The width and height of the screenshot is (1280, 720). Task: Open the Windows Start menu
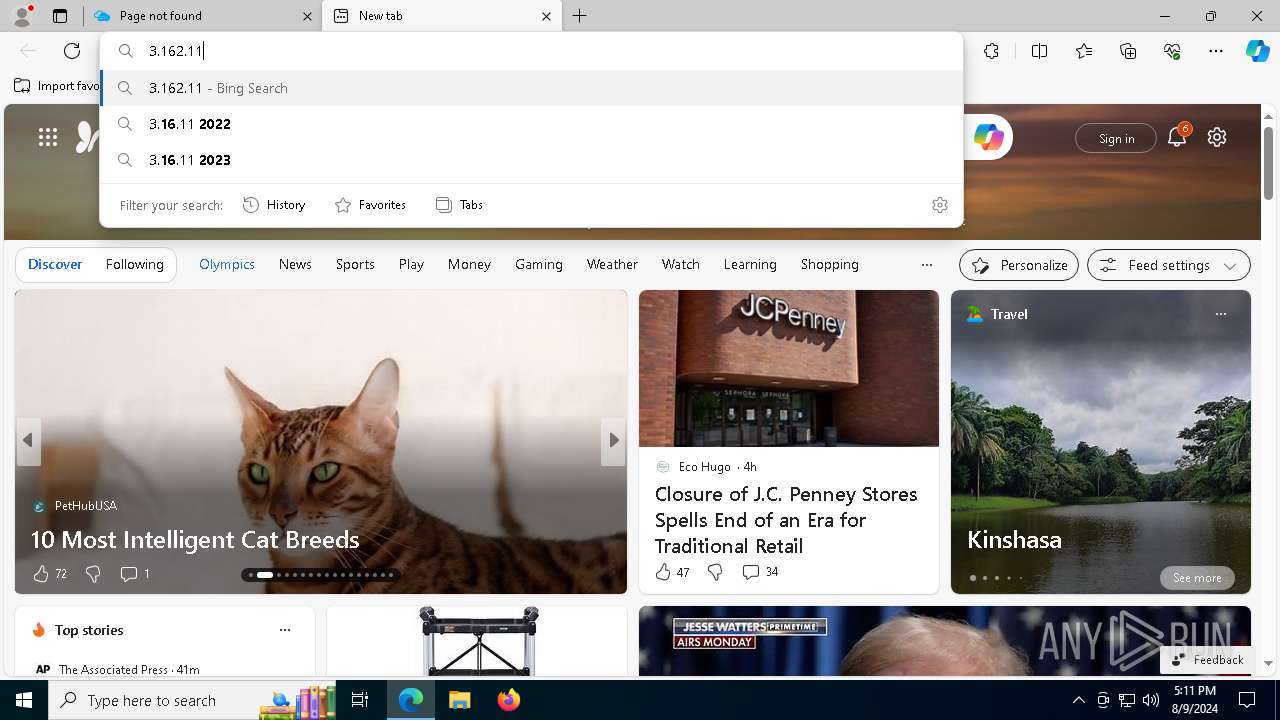click(24, 700)
